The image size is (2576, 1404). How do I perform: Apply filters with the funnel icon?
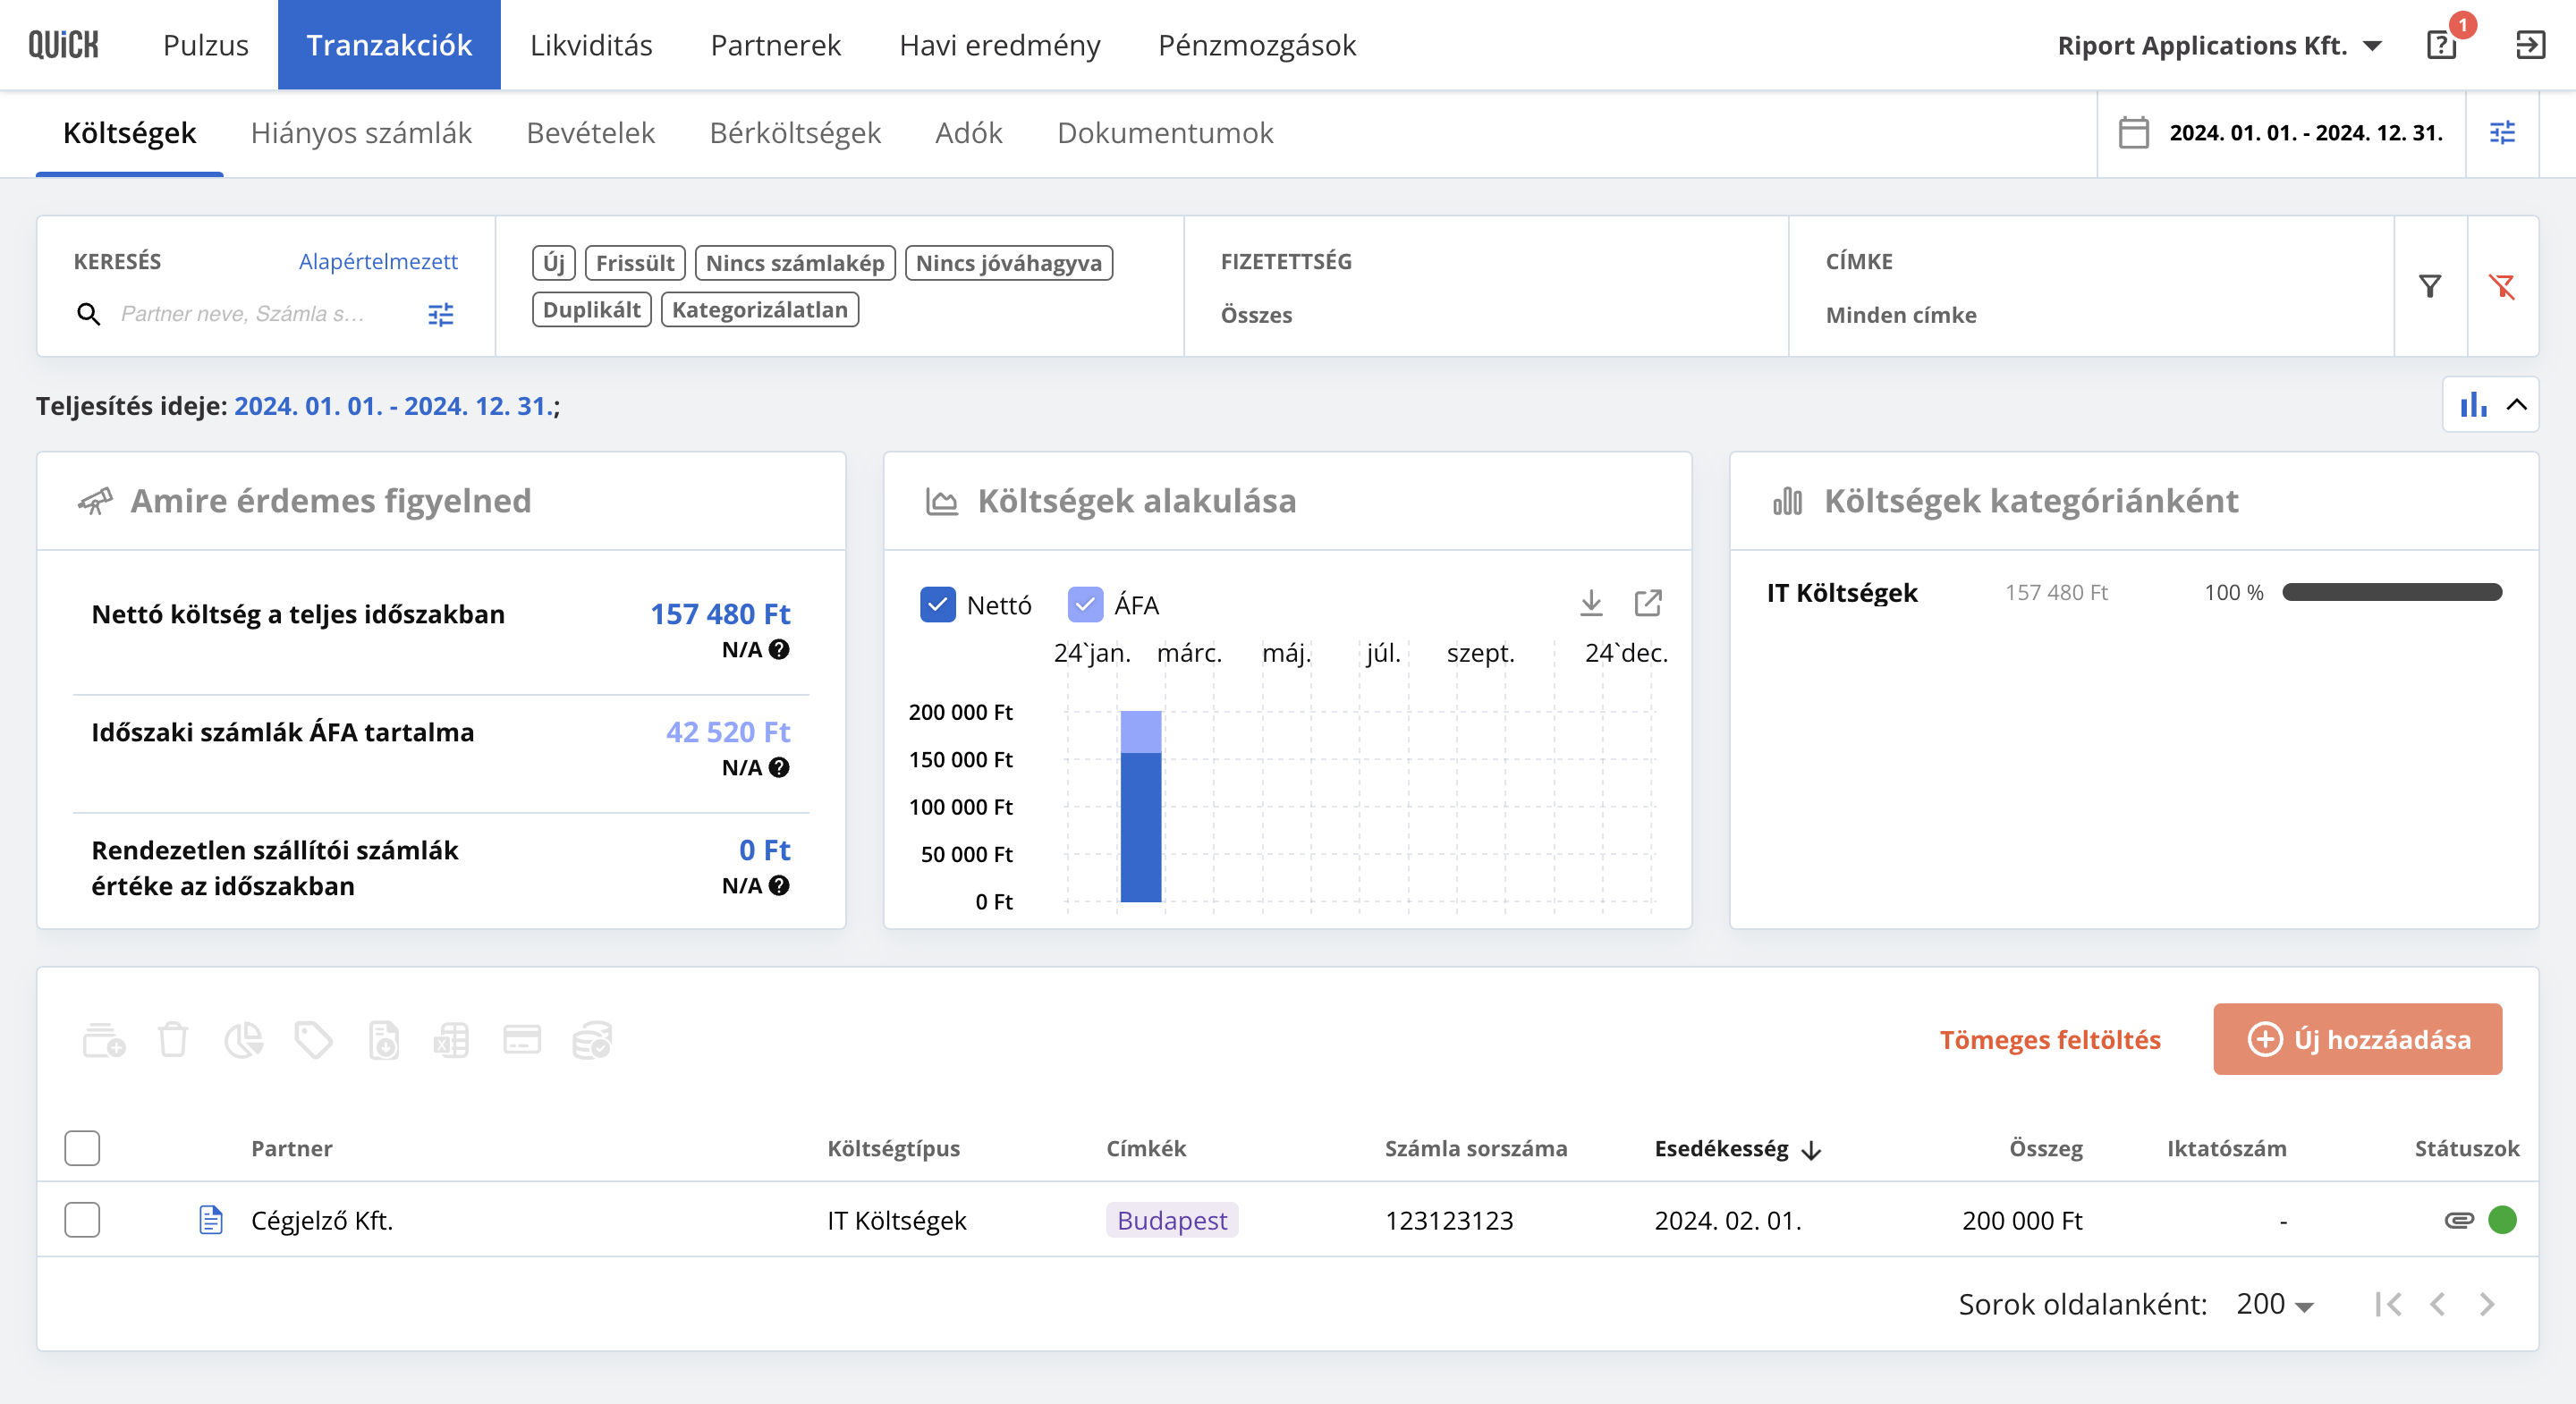coord(2430,287)
